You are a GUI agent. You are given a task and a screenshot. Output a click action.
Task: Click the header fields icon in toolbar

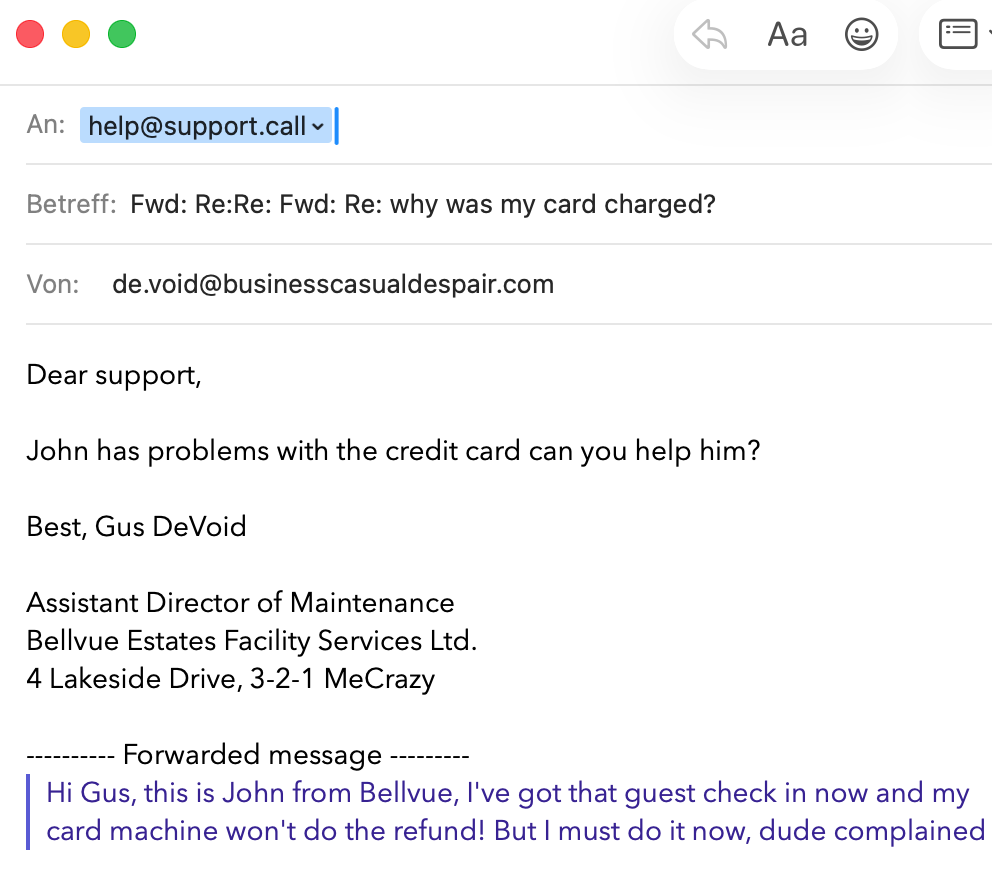957,35
